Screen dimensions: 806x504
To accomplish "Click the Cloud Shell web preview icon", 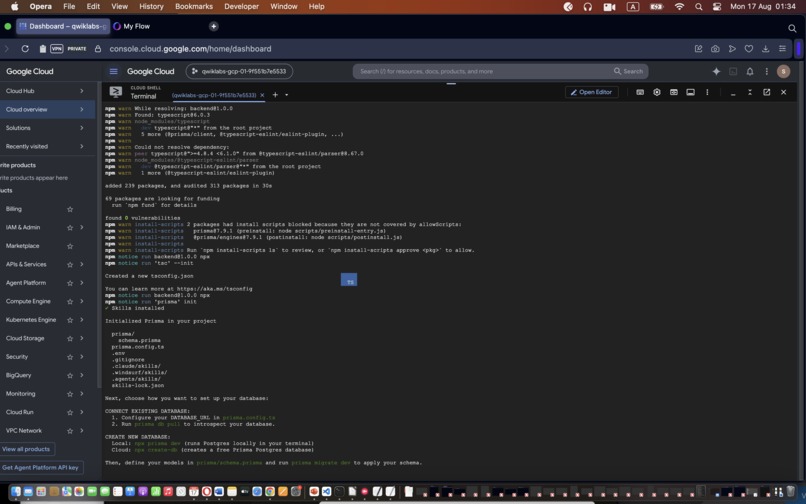I will 673,92.
